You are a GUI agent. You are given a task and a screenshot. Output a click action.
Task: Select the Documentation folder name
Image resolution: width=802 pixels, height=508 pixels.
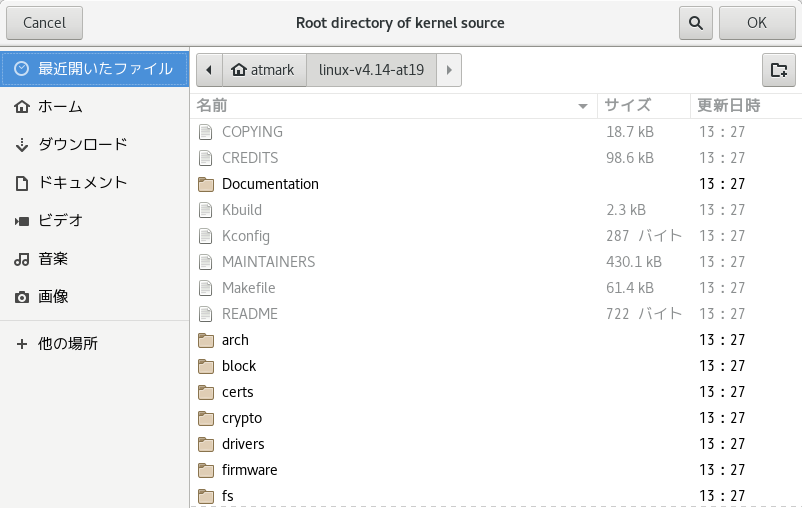click(x=270, y=184)
